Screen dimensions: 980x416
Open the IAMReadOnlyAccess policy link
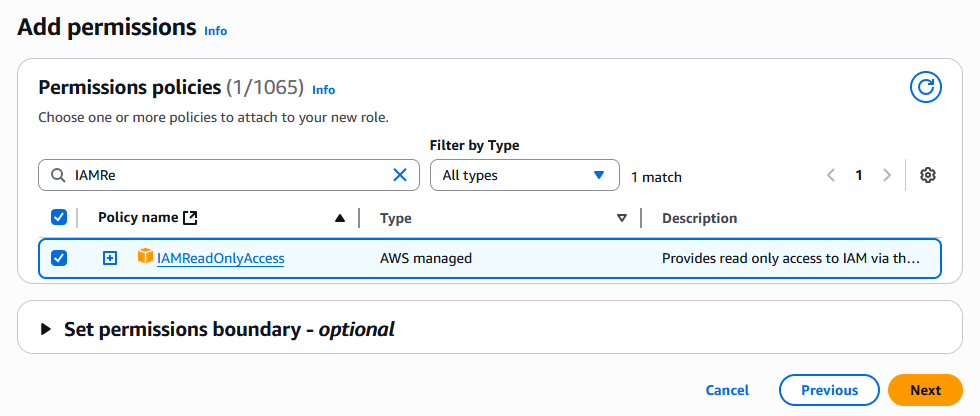coord(220,258)
